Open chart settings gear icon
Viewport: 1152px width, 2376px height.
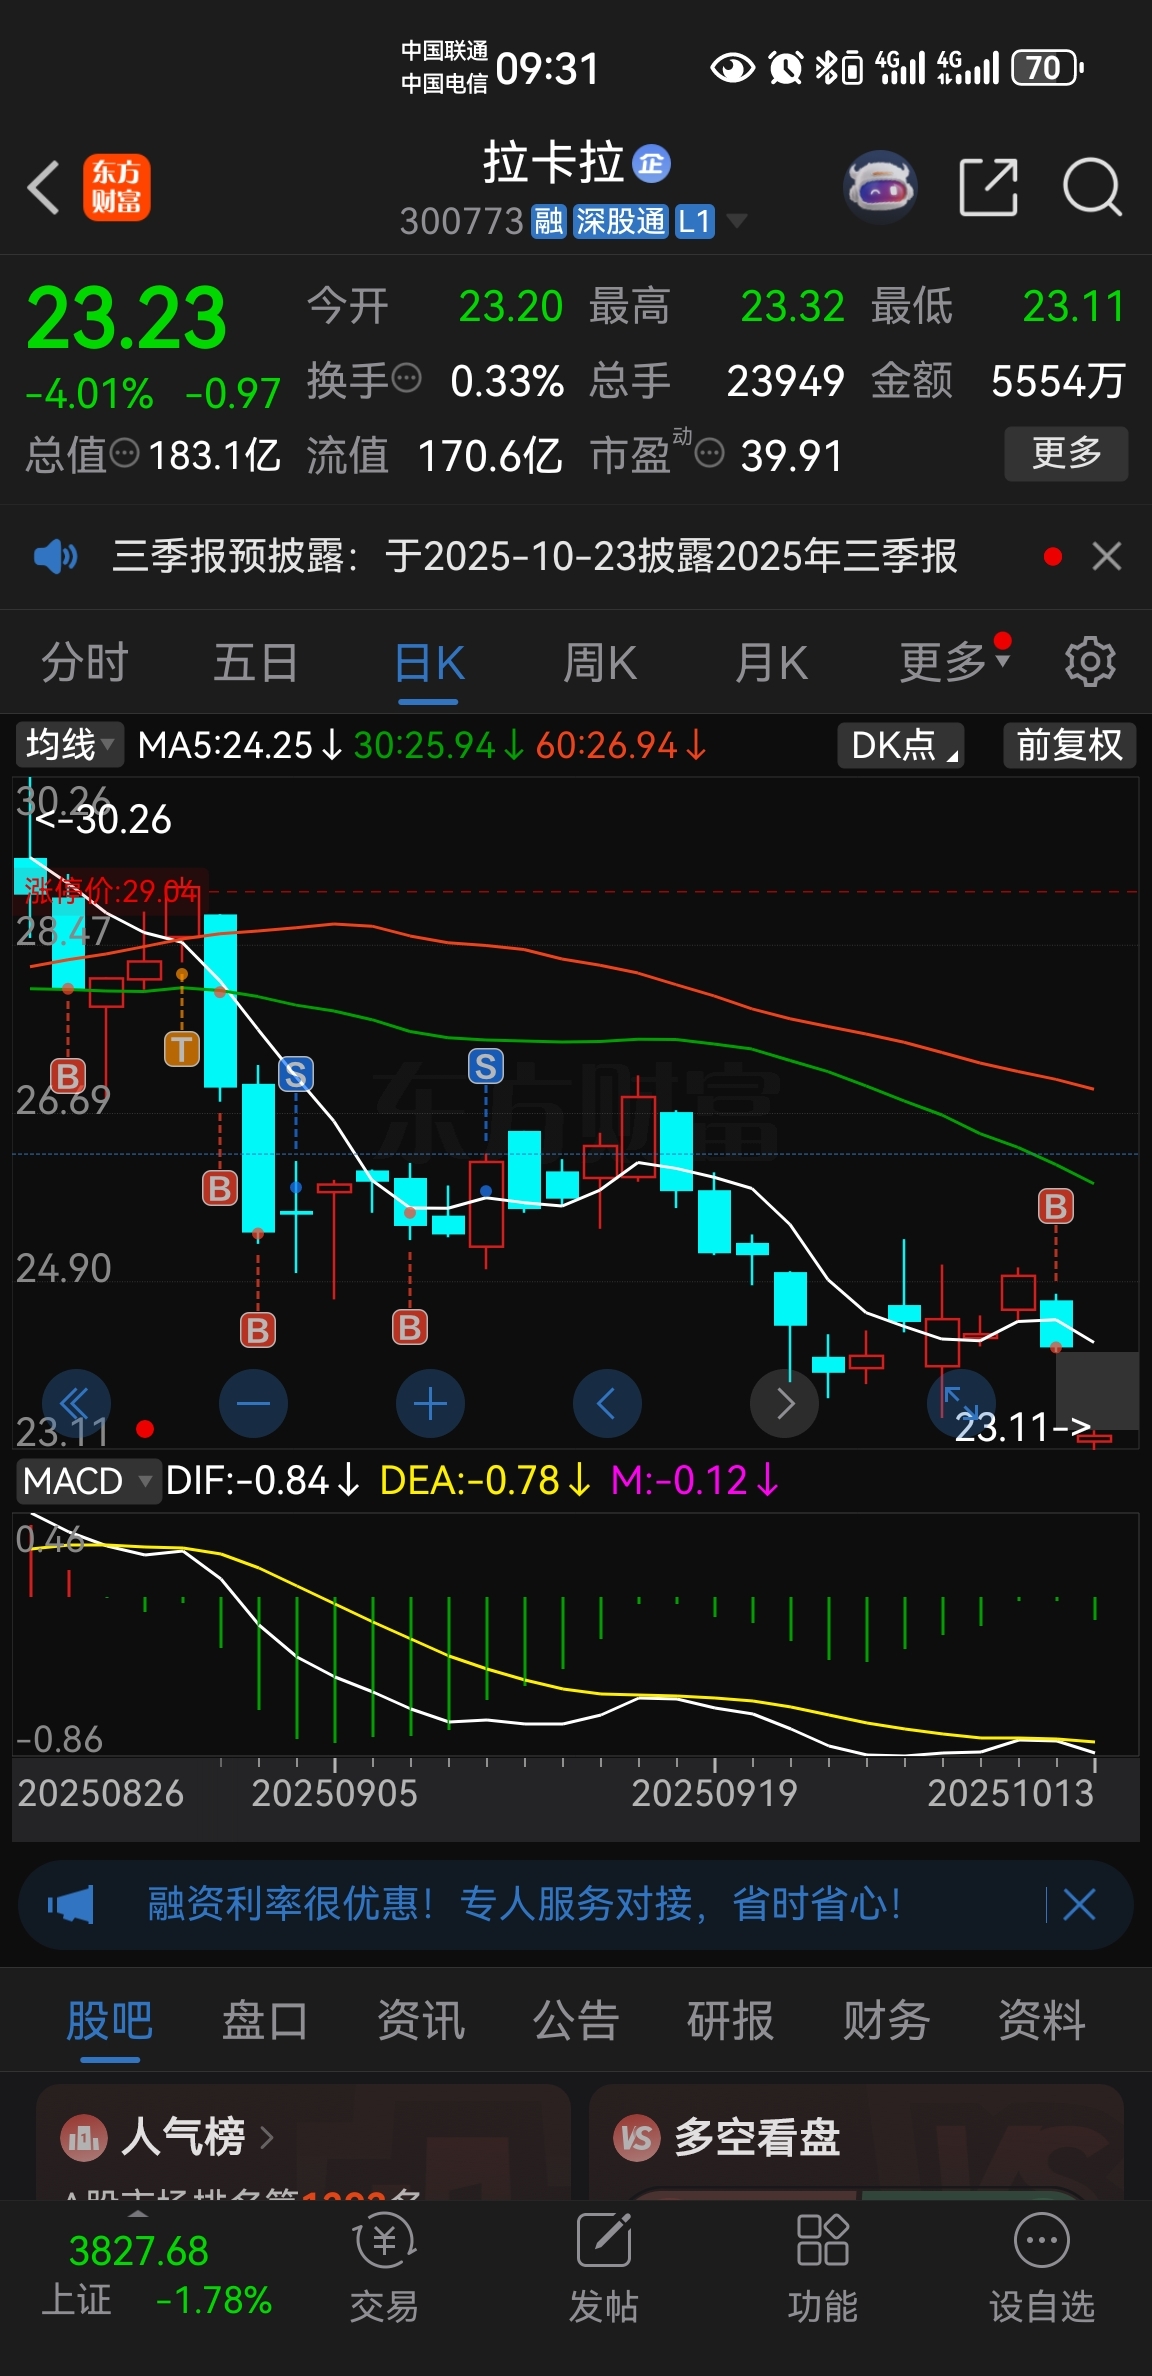[x=1090, y=662]
